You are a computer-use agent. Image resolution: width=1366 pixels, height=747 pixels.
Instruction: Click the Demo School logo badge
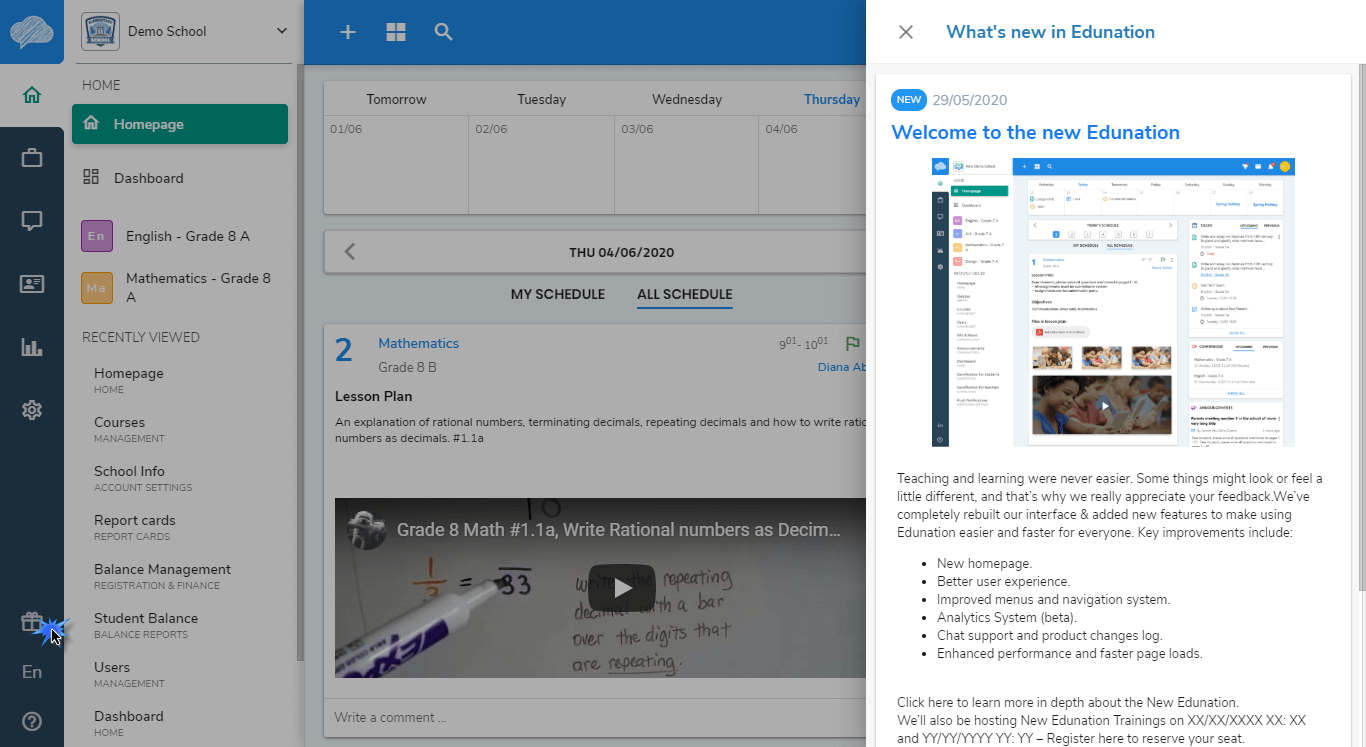pos(100,32)
